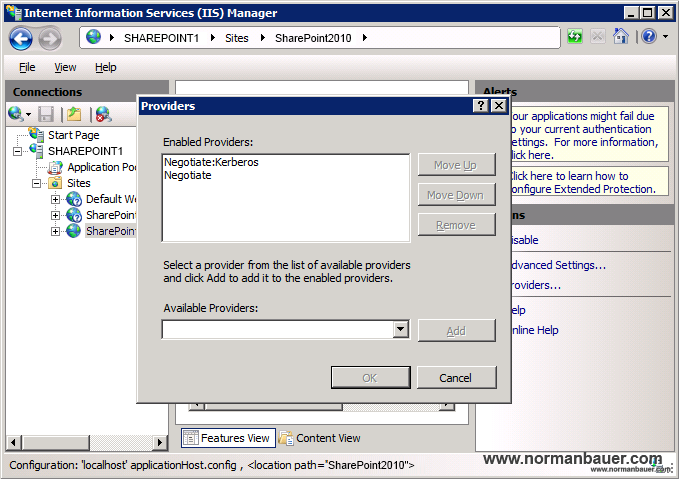679x479 pixels.
Task: Open the File menu
Action: [x=27, y=67]
